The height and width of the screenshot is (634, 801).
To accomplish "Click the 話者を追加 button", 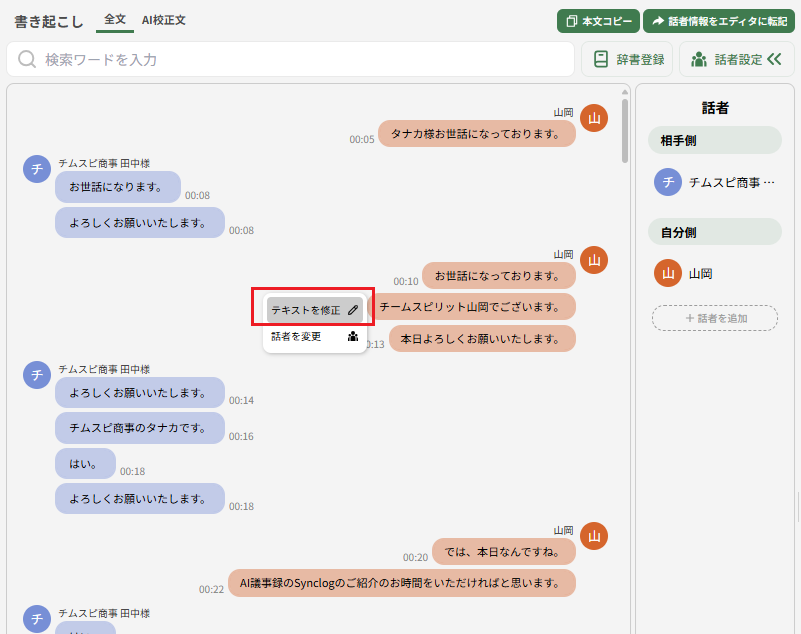I will (715, 318).
